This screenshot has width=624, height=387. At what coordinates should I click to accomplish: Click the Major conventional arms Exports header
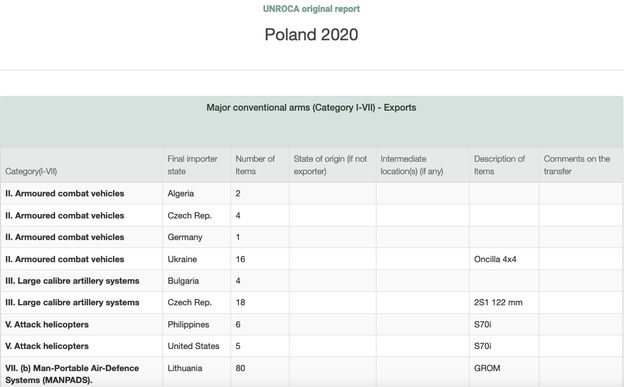click(x=311, y=108)
